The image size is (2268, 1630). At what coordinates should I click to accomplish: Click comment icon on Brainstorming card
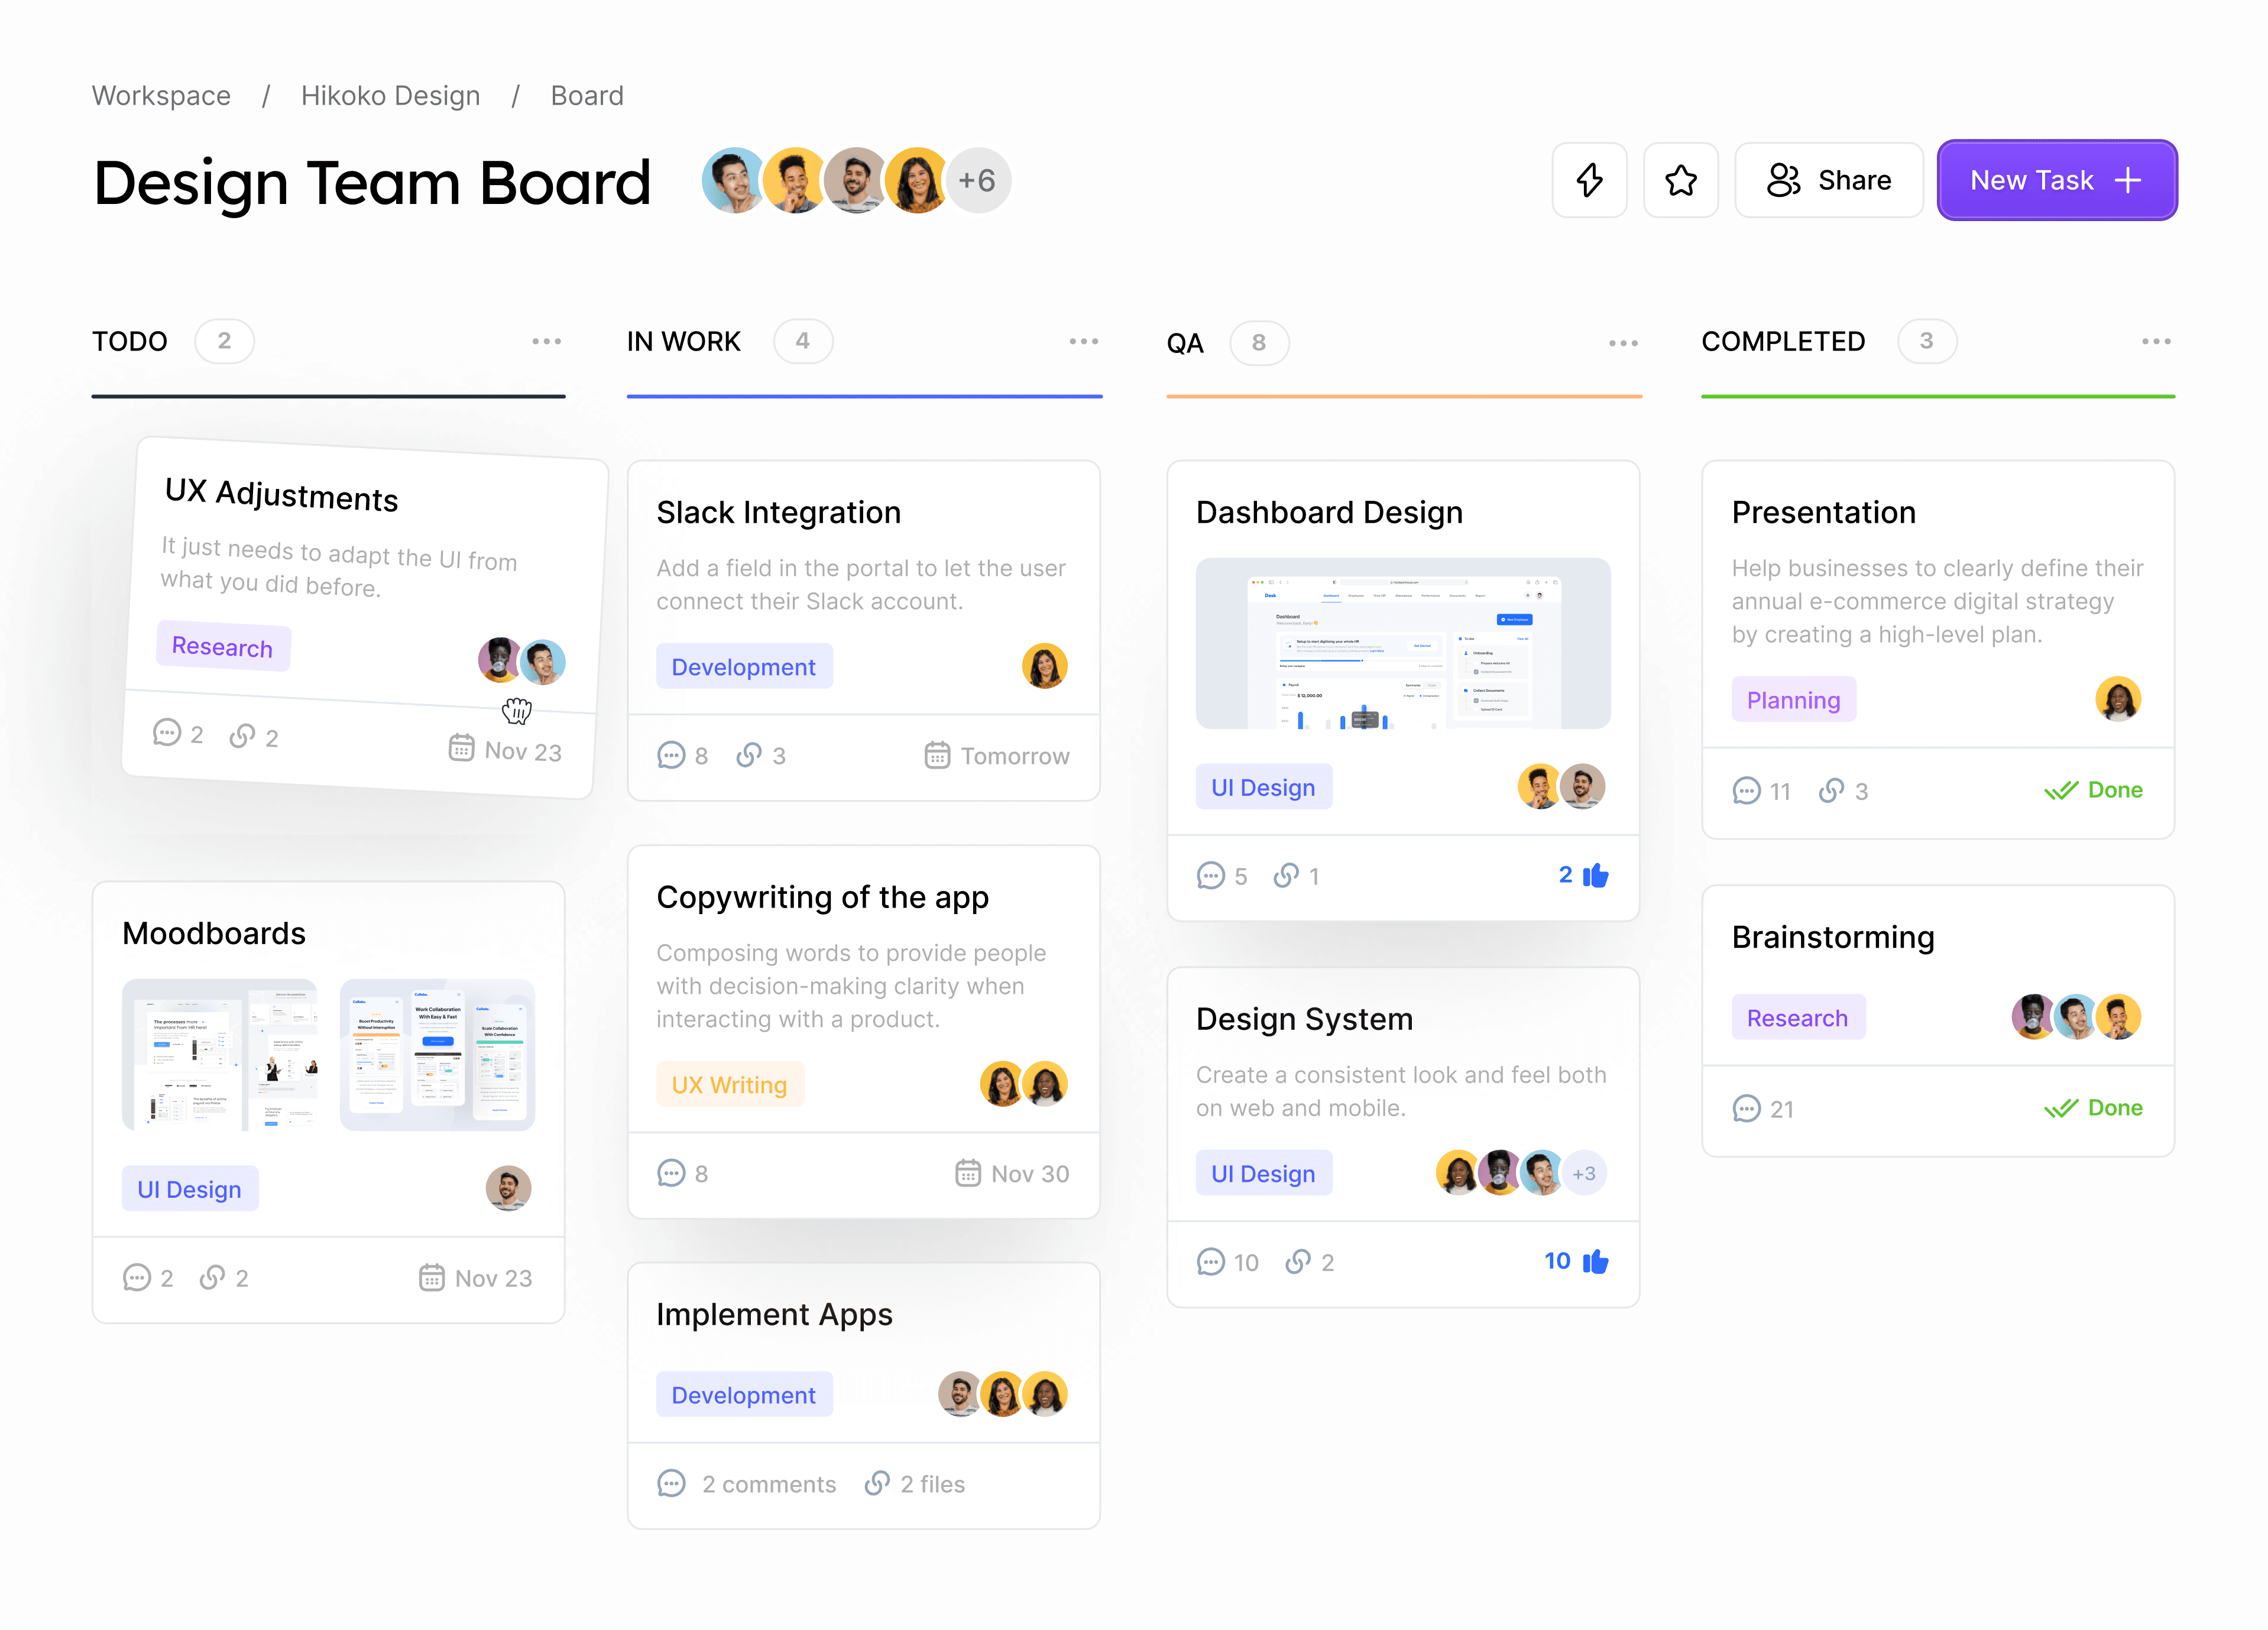coord(1746,1109)
